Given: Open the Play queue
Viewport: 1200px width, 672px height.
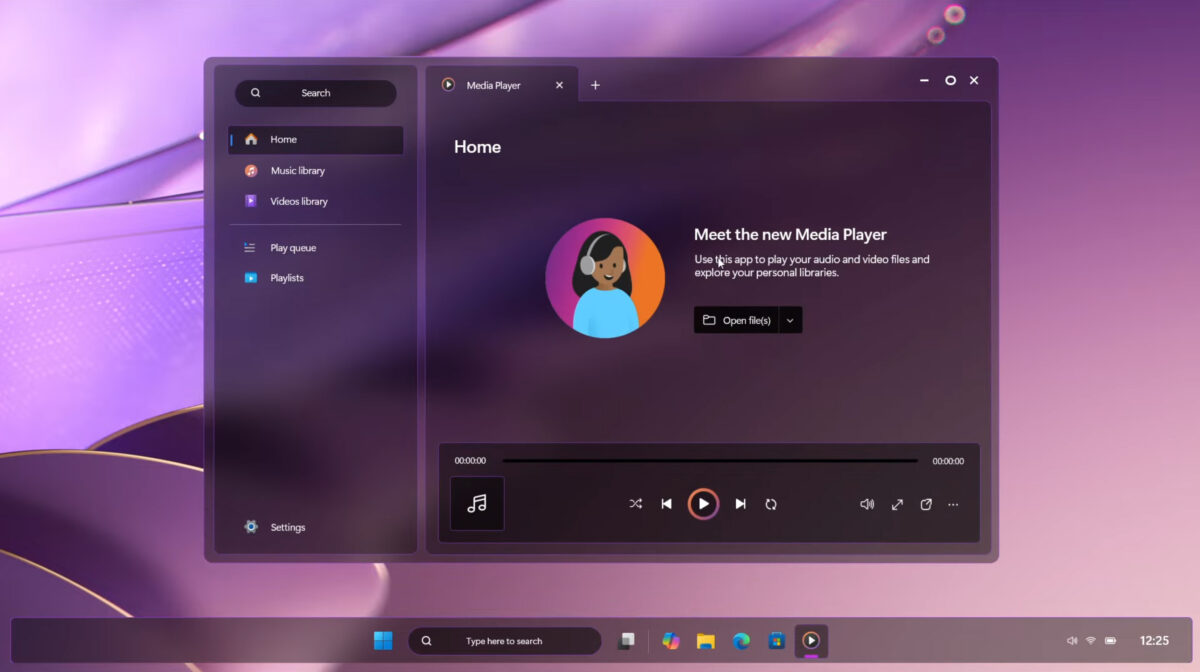Looking at the screenshot, I should coord(291,247).
